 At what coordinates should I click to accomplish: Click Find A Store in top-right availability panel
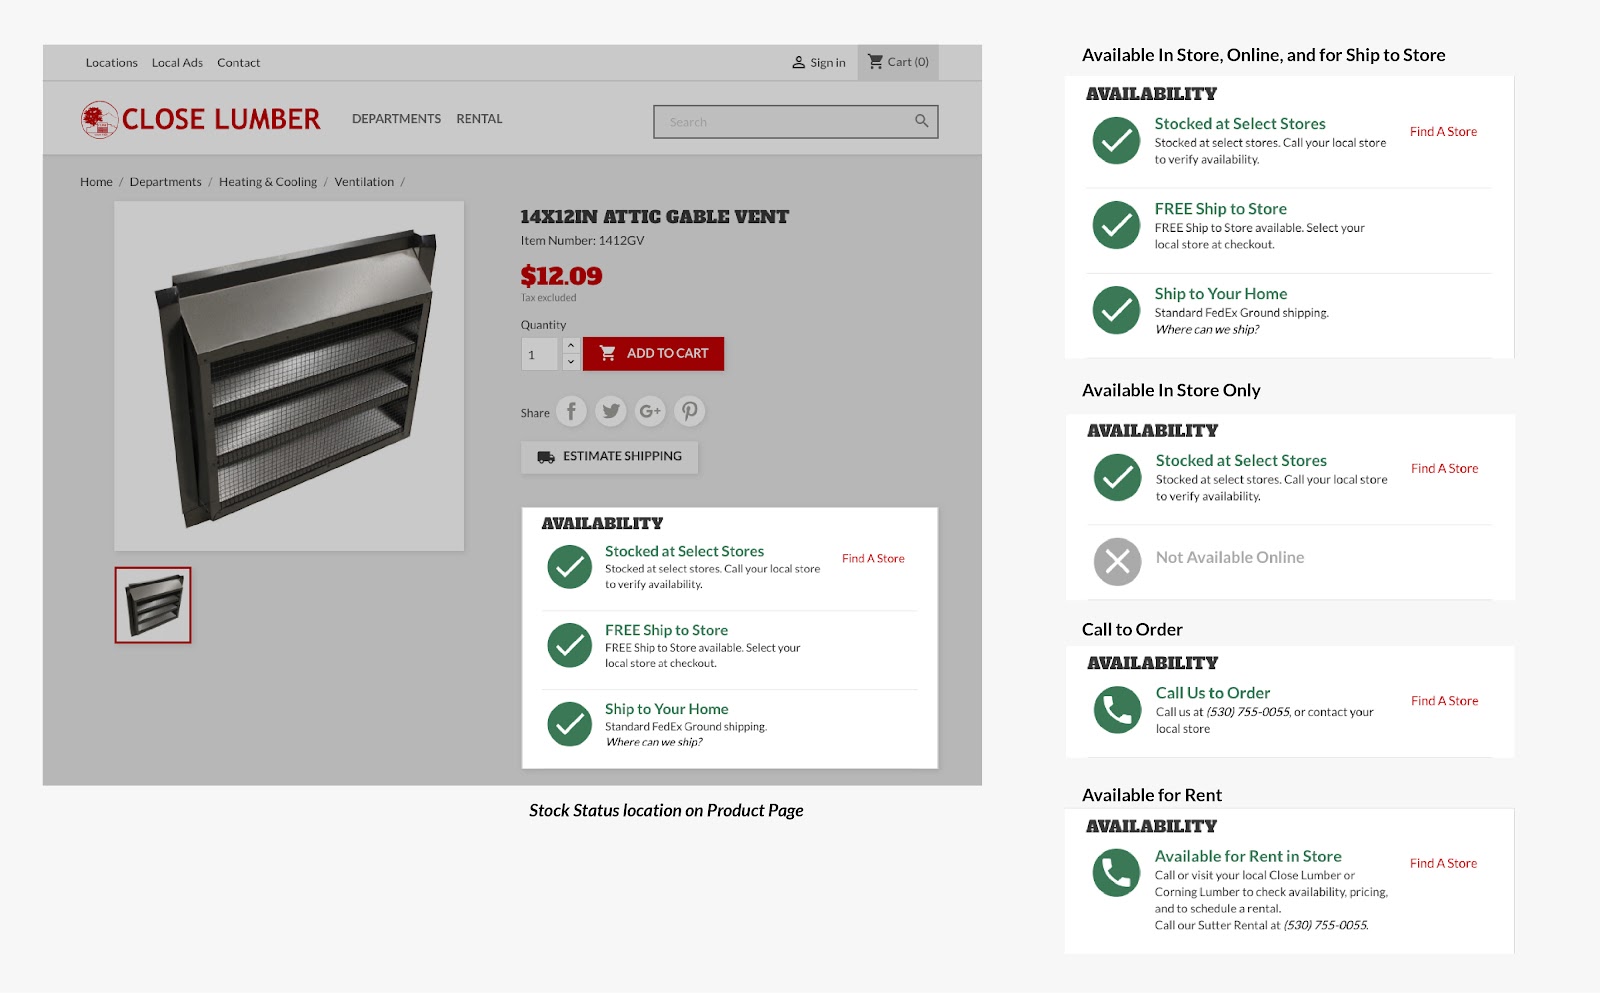1443,132
